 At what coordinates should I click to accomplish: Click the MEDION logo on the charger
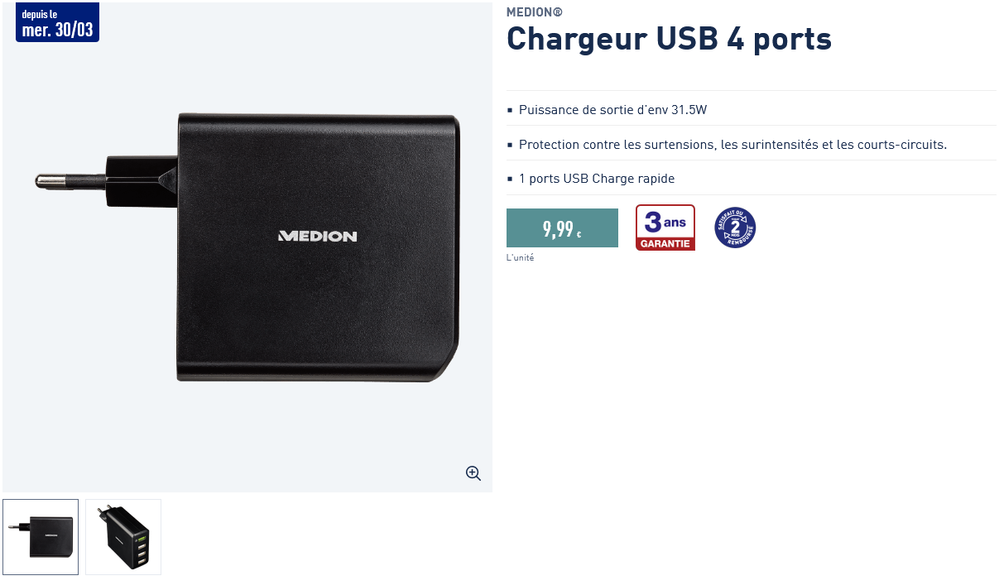(317, 236)
